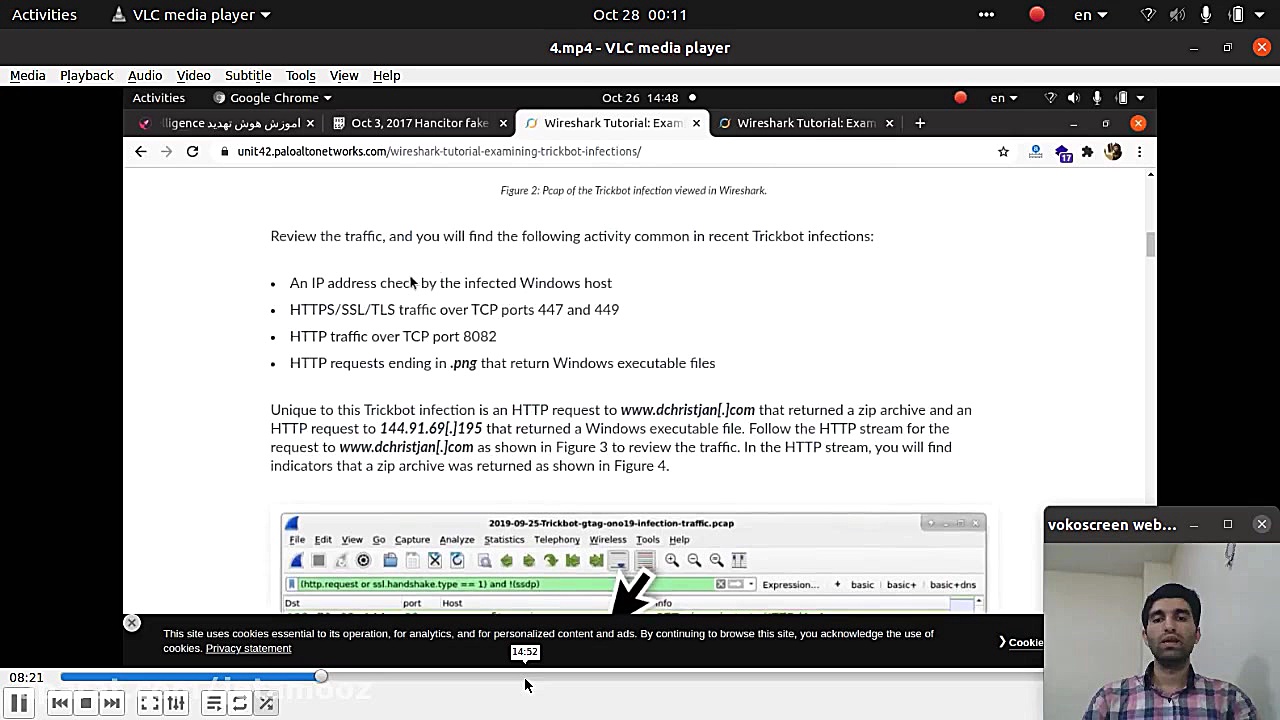The image size is (1280, 720).
Task: Reload the page in recorded Chrome
Action: click(192, 151)
